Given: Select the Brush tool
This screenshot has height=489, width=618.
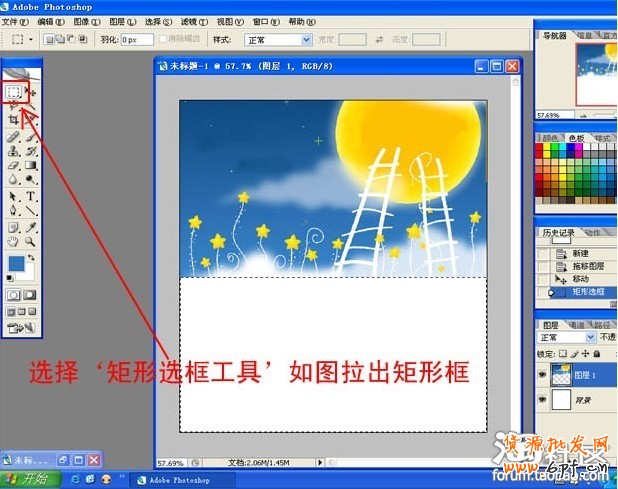Looking at the screenshot, I should pos(31,137).
